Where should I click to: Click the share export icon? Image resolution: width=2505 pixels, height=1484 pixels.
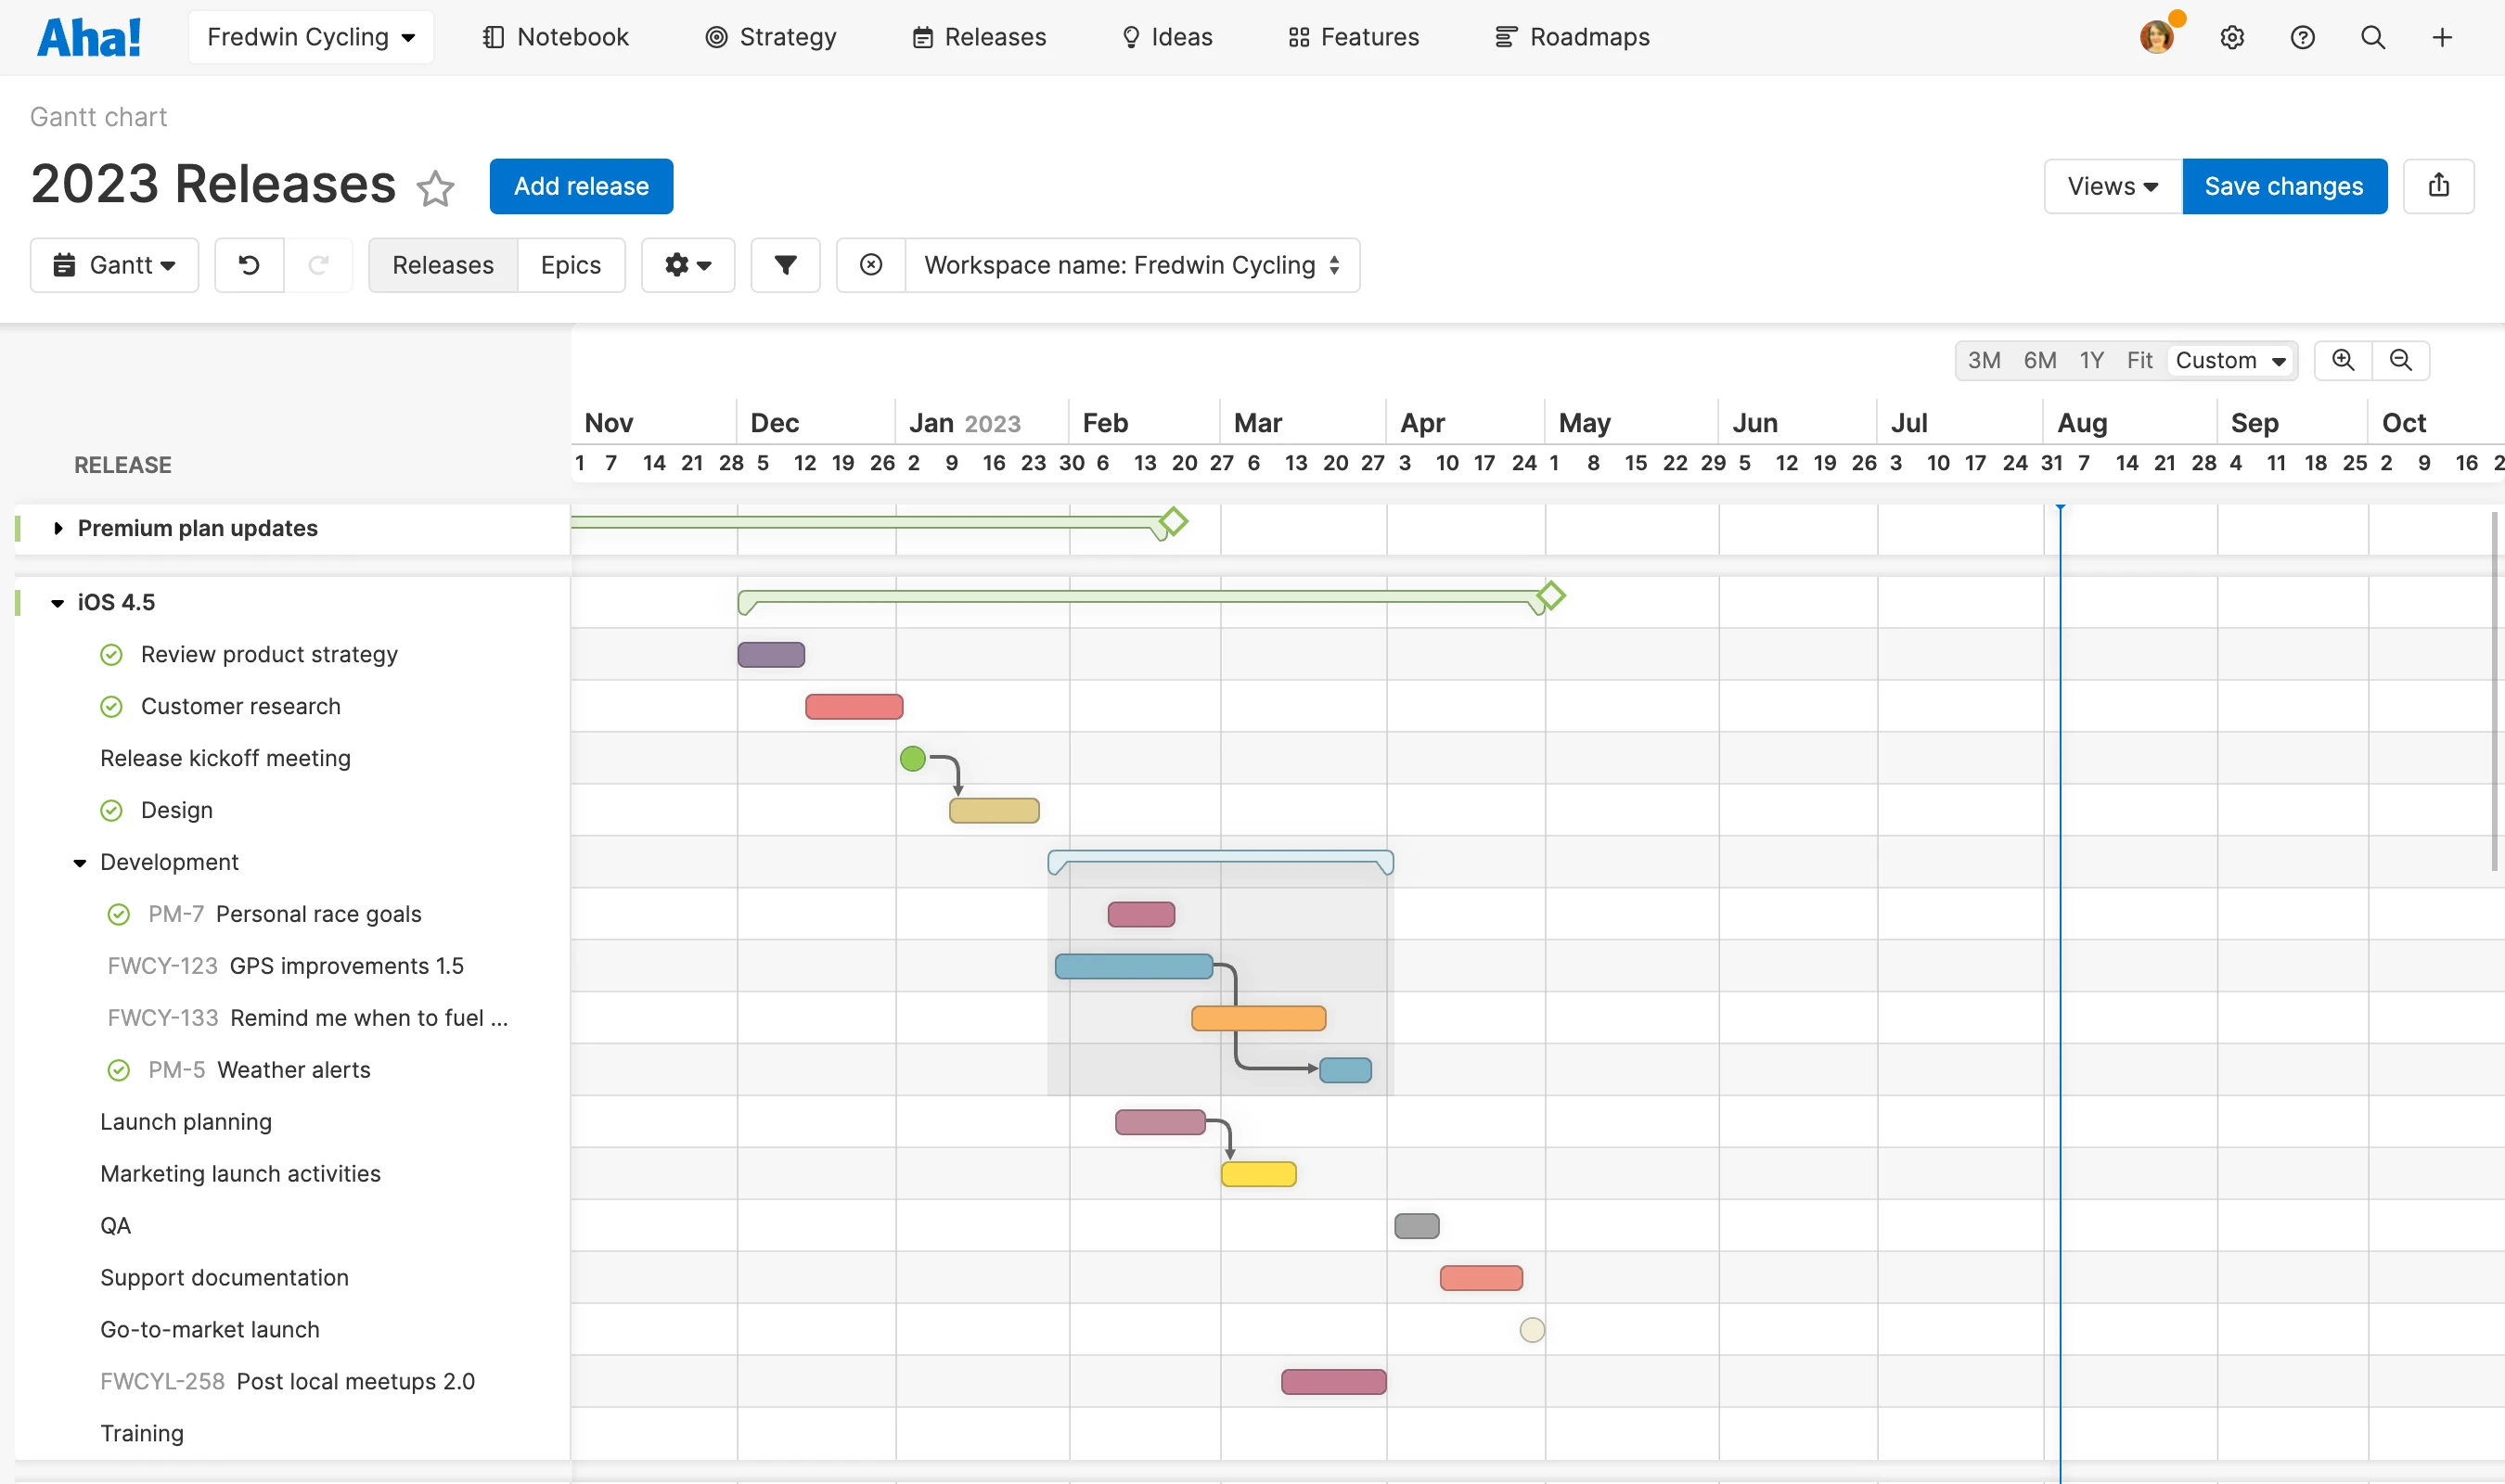2438,186
